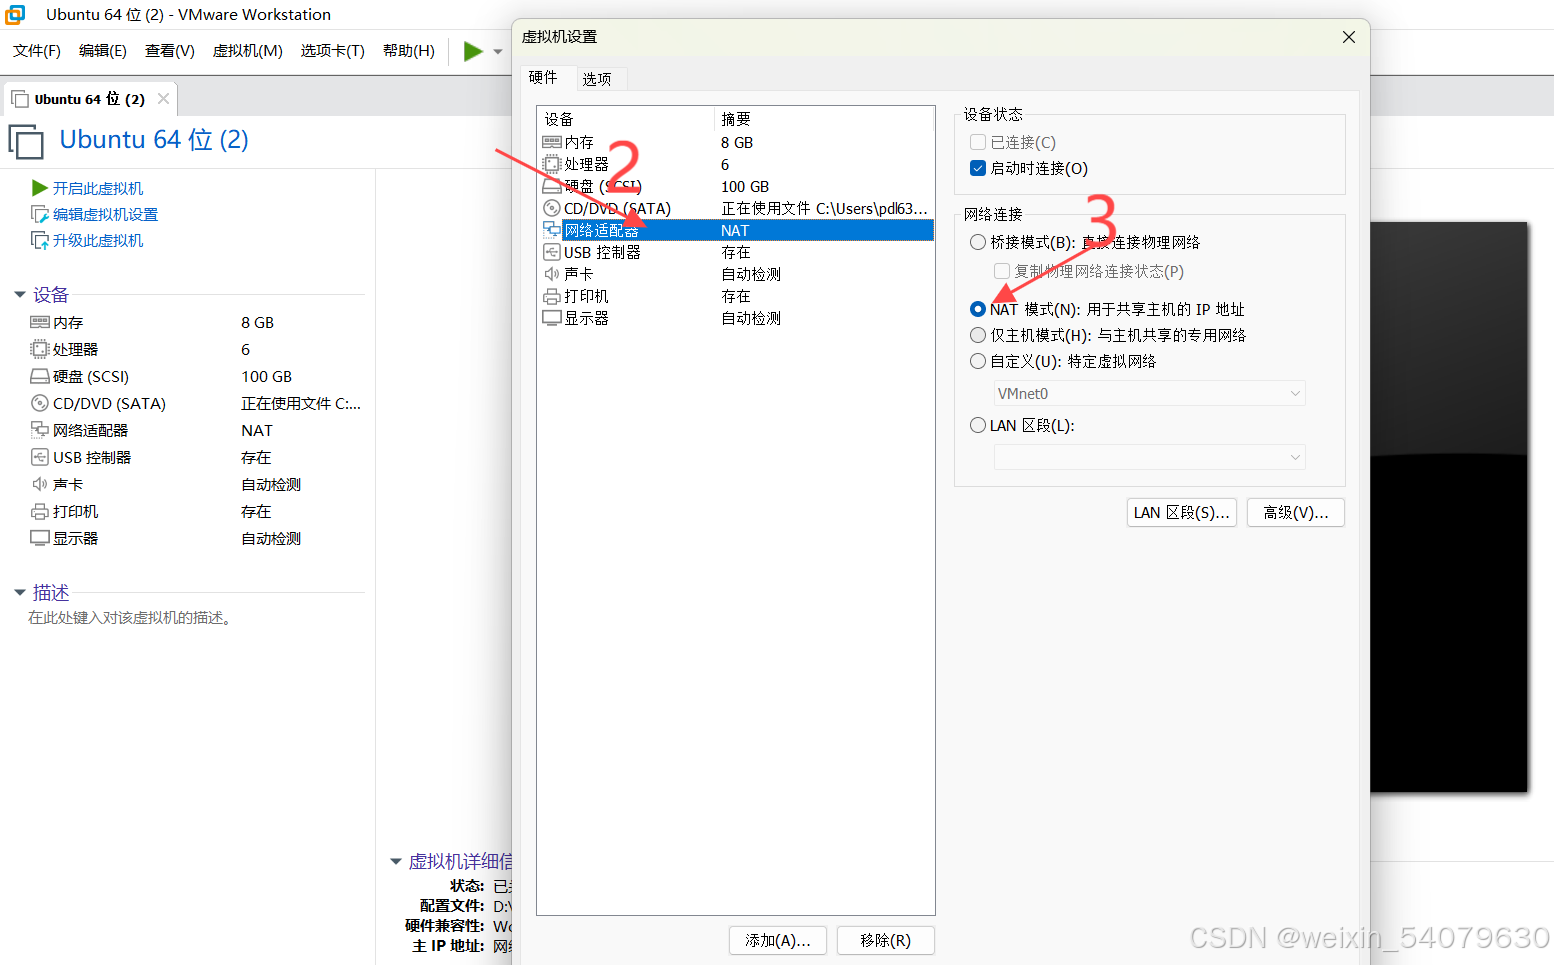Click the 打印机 icon in the settings dialog list
Viewport: 1554px width, 965px height.
pos(552,296)
